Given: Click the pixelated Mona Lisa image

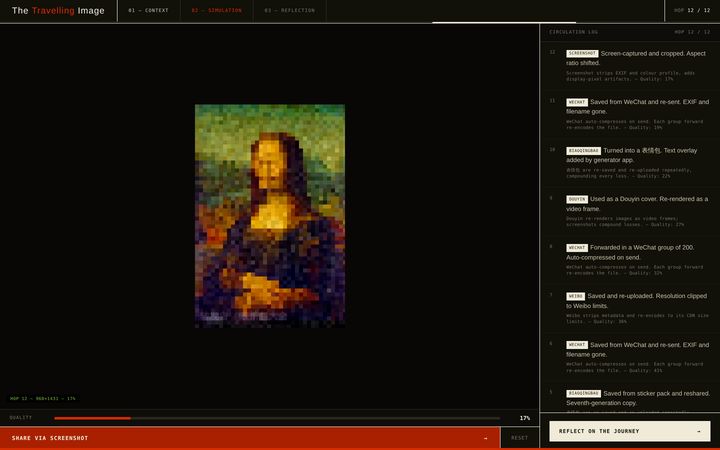Looking at the screenshot, I should point(270,216).
